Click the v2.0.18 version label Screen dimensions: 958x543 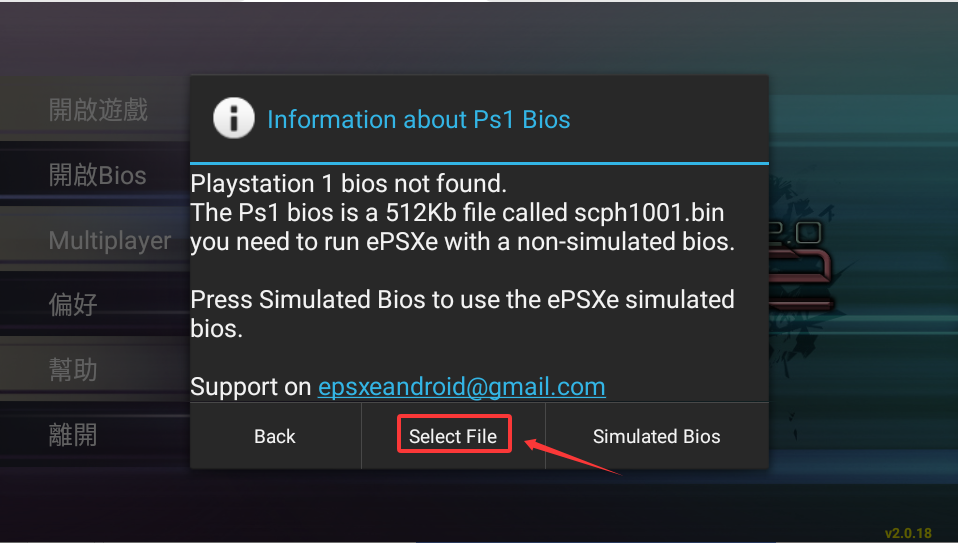908,533
